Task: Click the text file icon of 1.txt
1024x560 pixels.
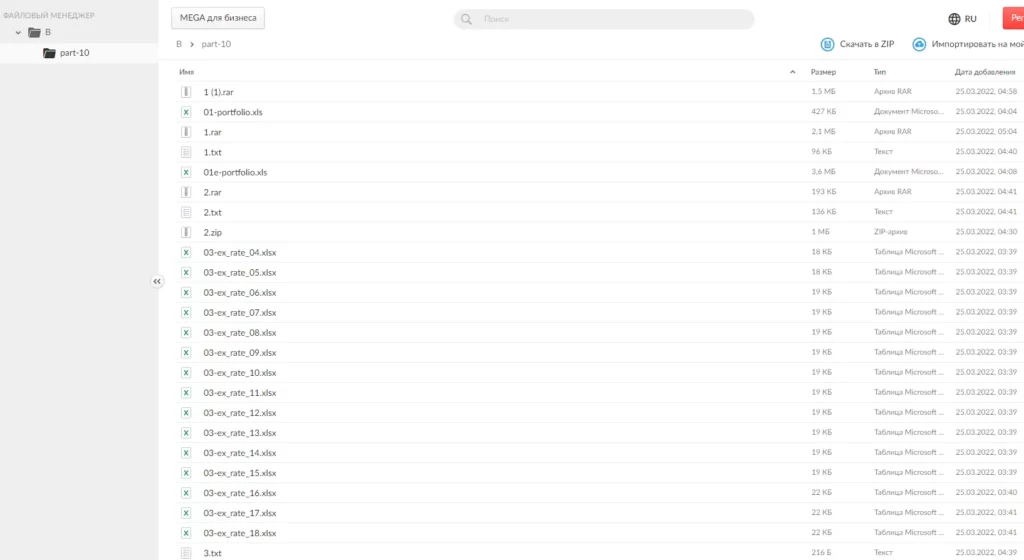Action: coord(186,152)
